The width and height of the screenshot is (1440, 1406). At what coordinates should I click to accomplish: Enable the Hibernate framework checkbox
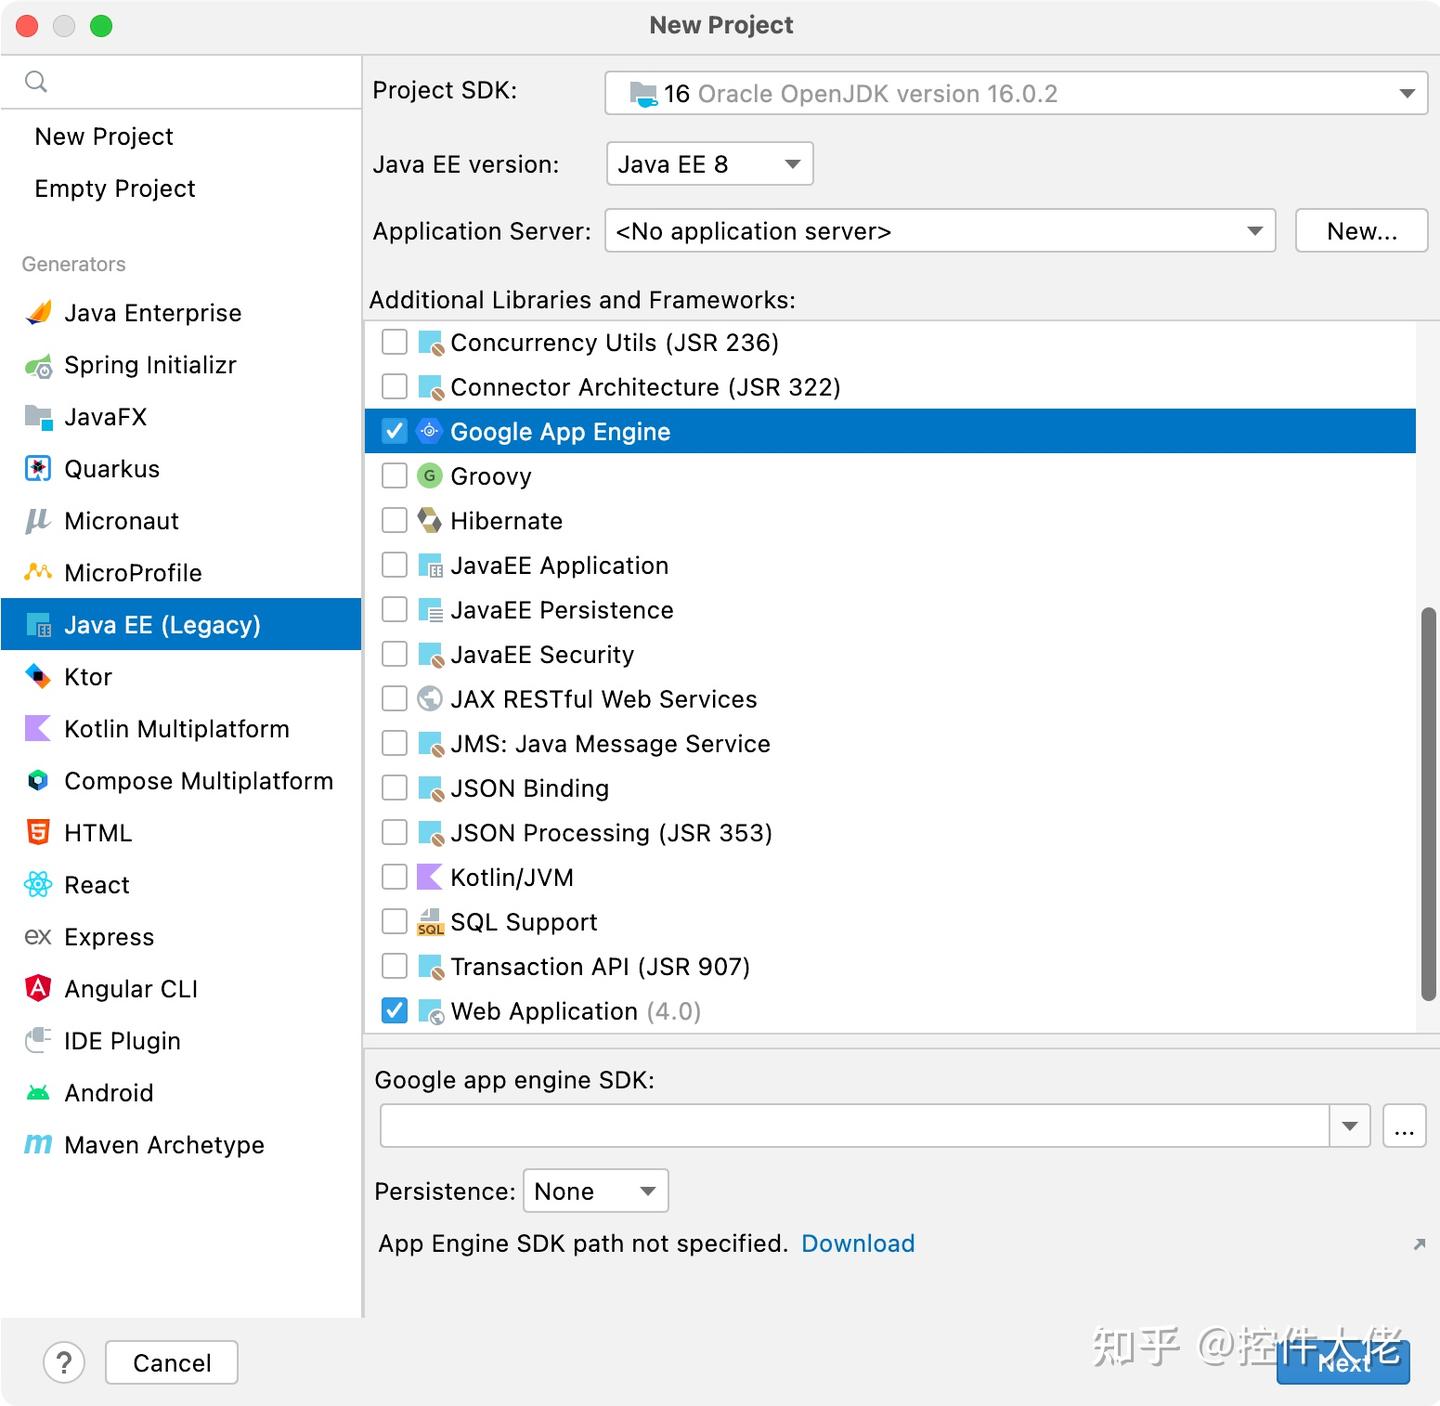[395, 520]
